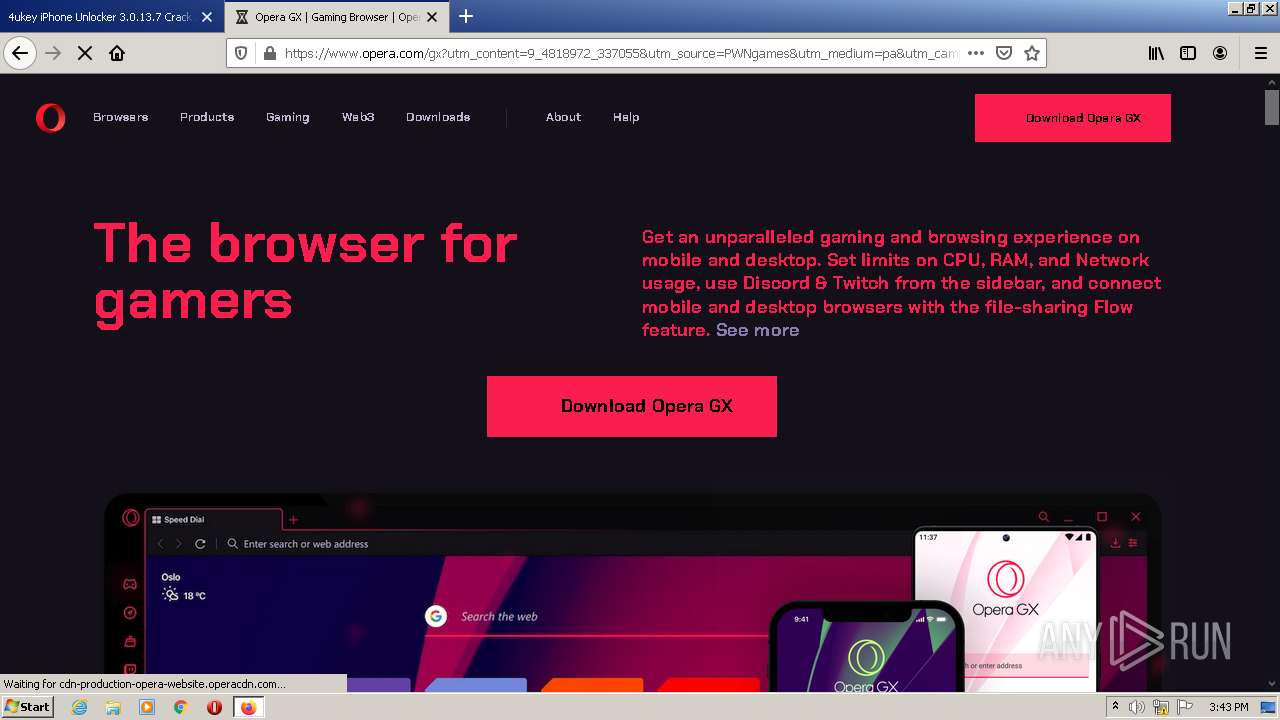Screen dimensions: 1280x720
Task: Click the hero browser mockup image
Action: [x=632, y=592]
